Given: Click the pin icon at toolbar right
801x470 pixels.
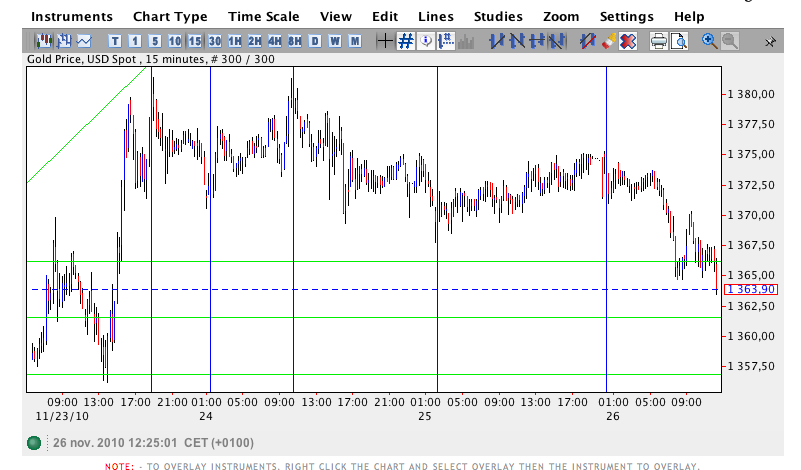Looking at the screenshot, I should [771, 42].
